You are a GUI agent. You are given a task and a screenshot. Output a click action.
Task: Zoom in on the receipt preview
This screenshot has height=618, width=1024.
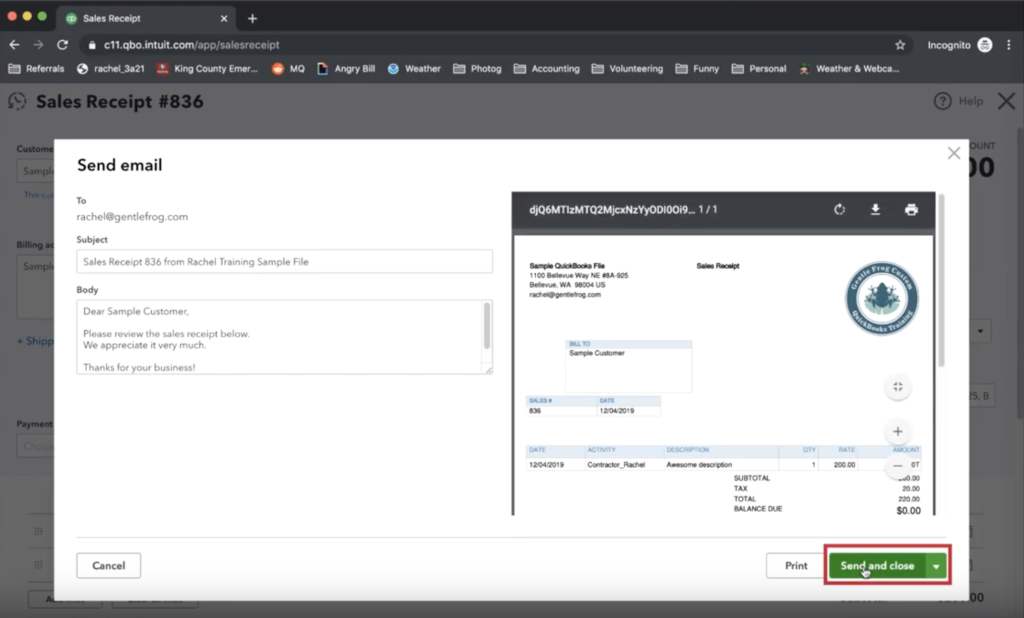(897, 431)
